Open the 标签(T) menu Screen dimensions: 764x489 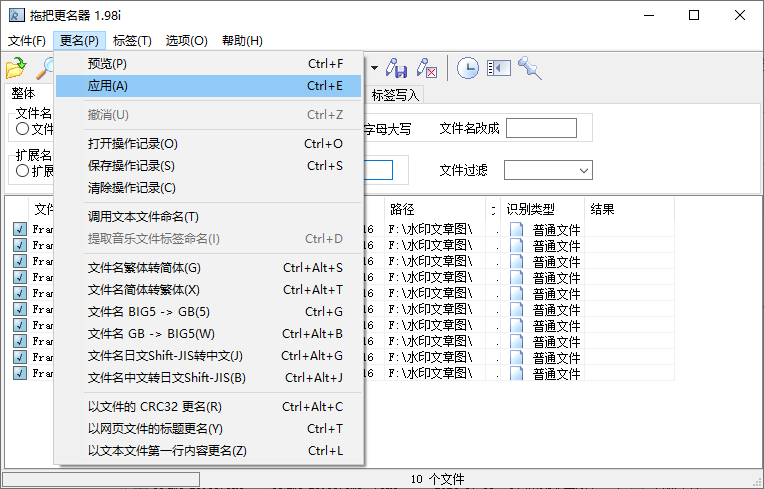pos(132,40)
